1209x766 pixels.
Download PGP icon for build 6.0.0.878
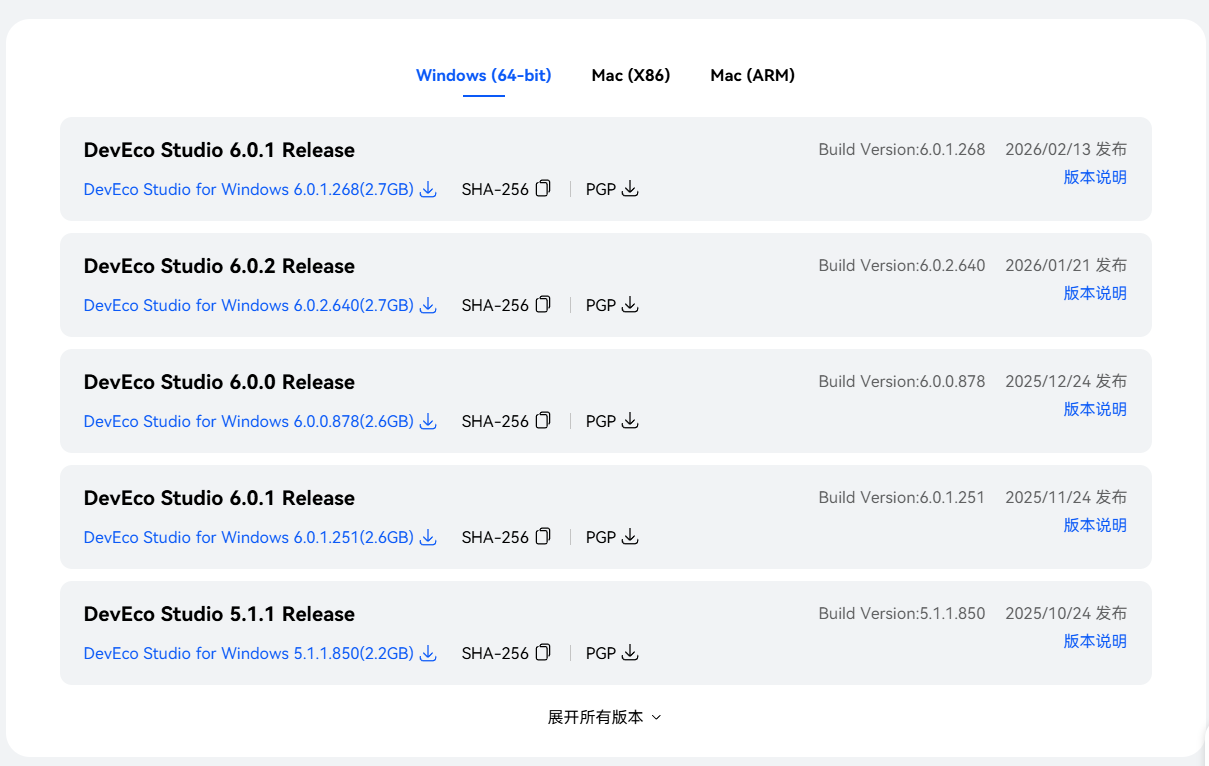[630, 421]
